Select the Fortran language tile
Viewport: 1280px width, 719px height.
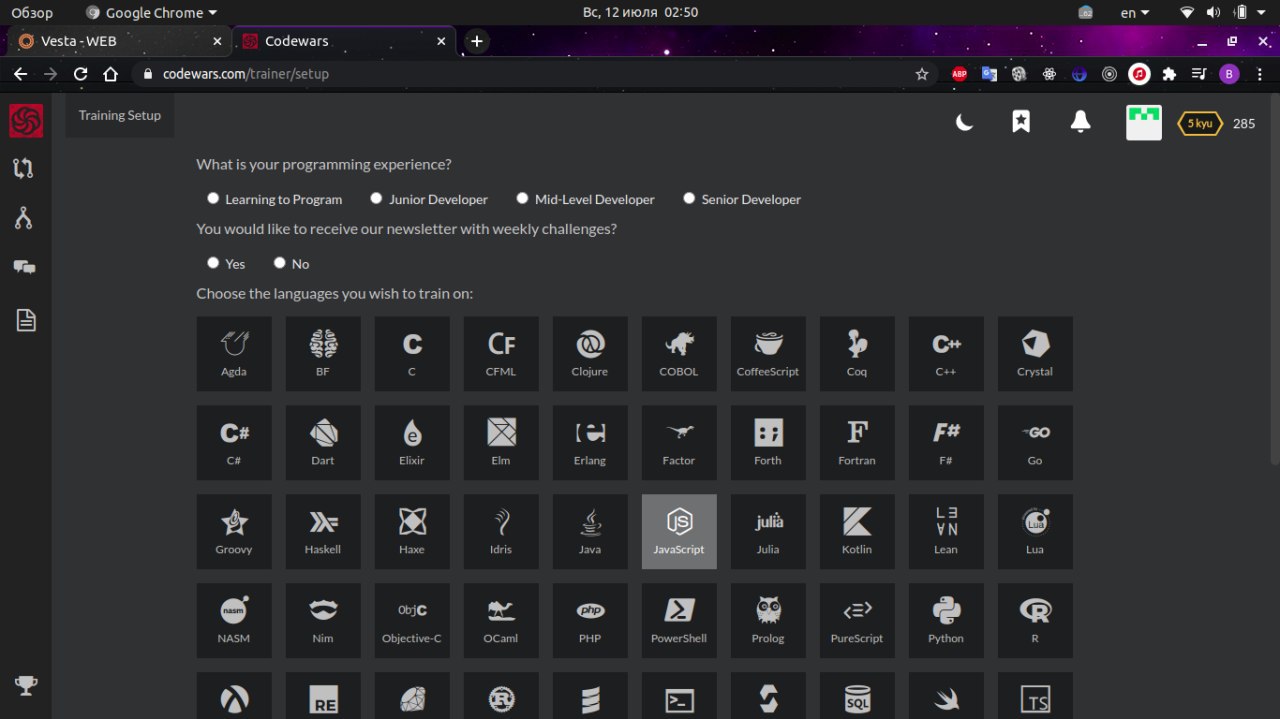click(x=857, y=443)
